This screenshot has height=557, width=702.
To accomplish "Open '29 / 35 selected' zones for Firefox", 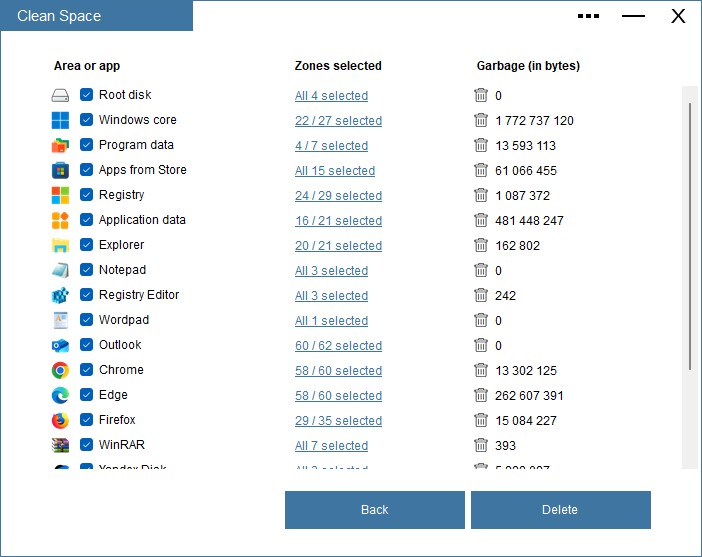I will [x=338, y=421].
